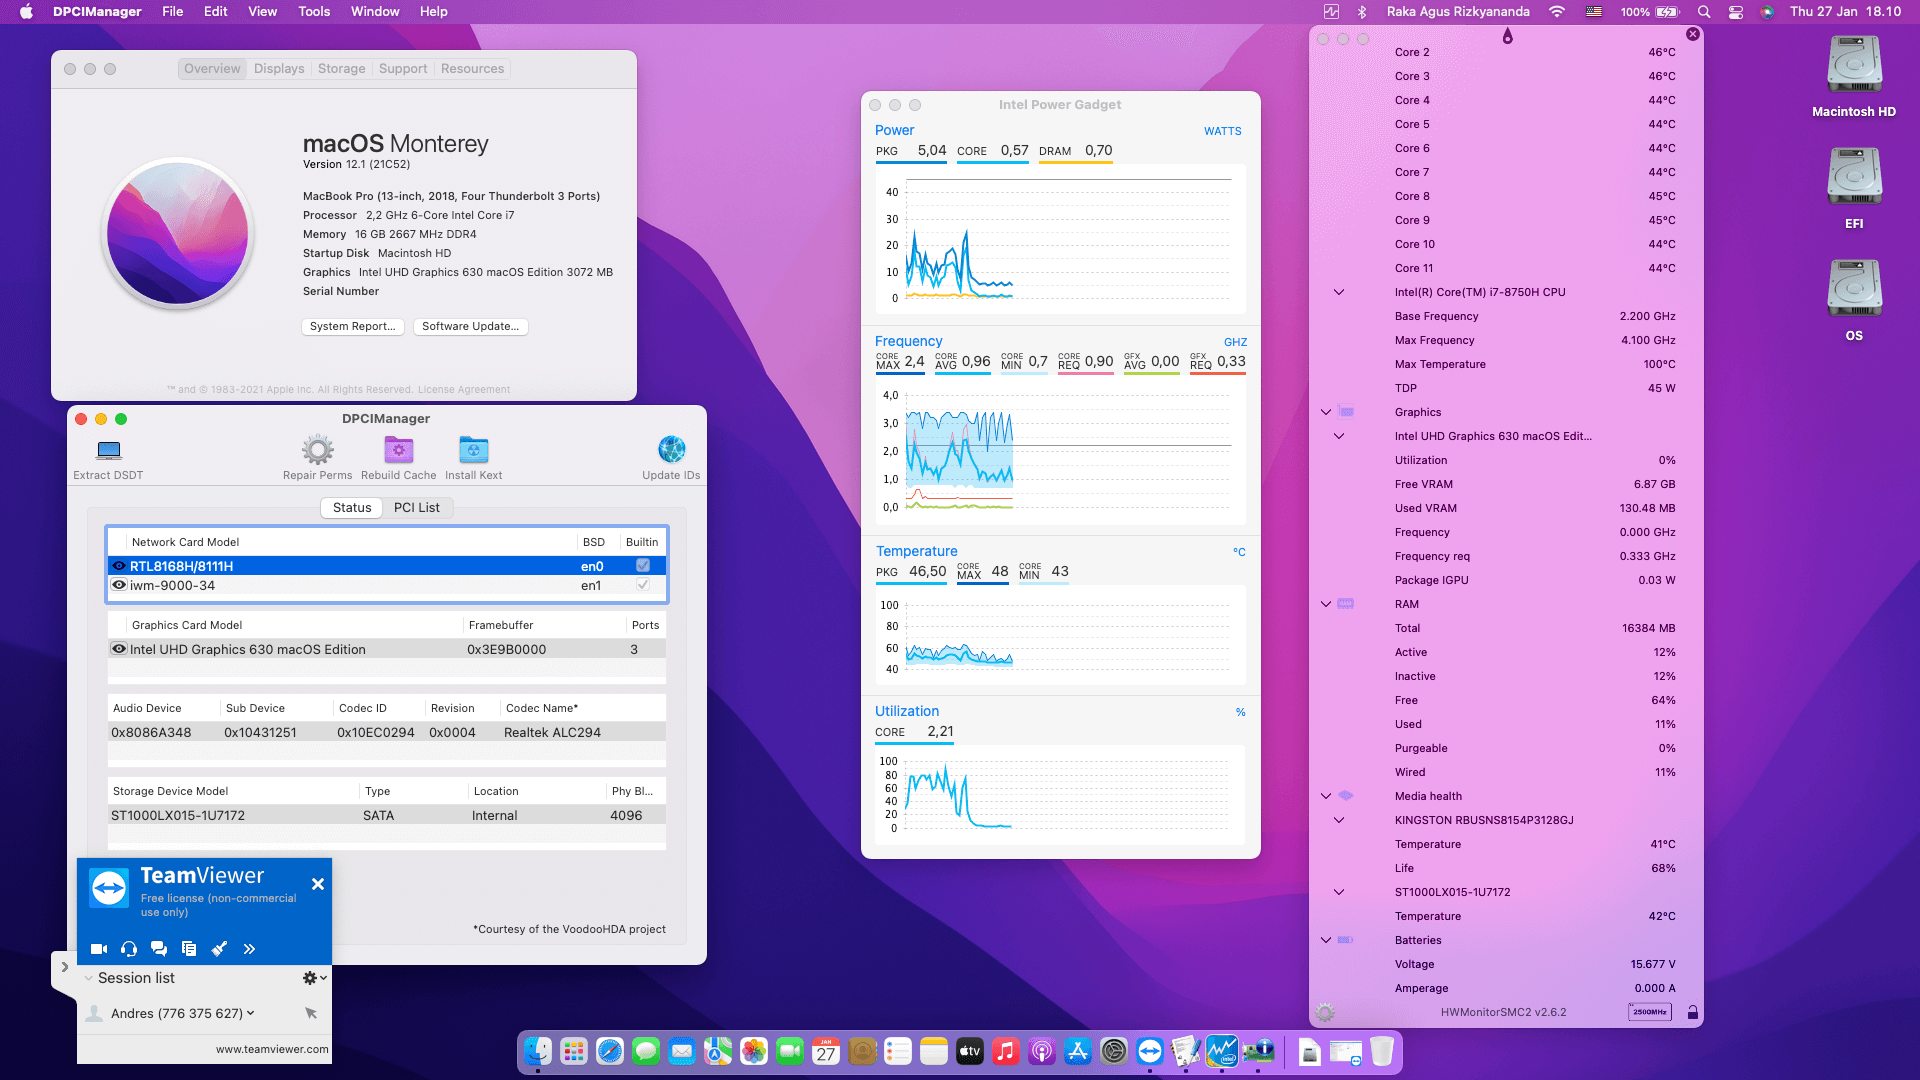This screenshot has width=1920, height=1080.
Task: Click the 2500MHz indicator in HWMonitor
Action: point(1649,1012)
